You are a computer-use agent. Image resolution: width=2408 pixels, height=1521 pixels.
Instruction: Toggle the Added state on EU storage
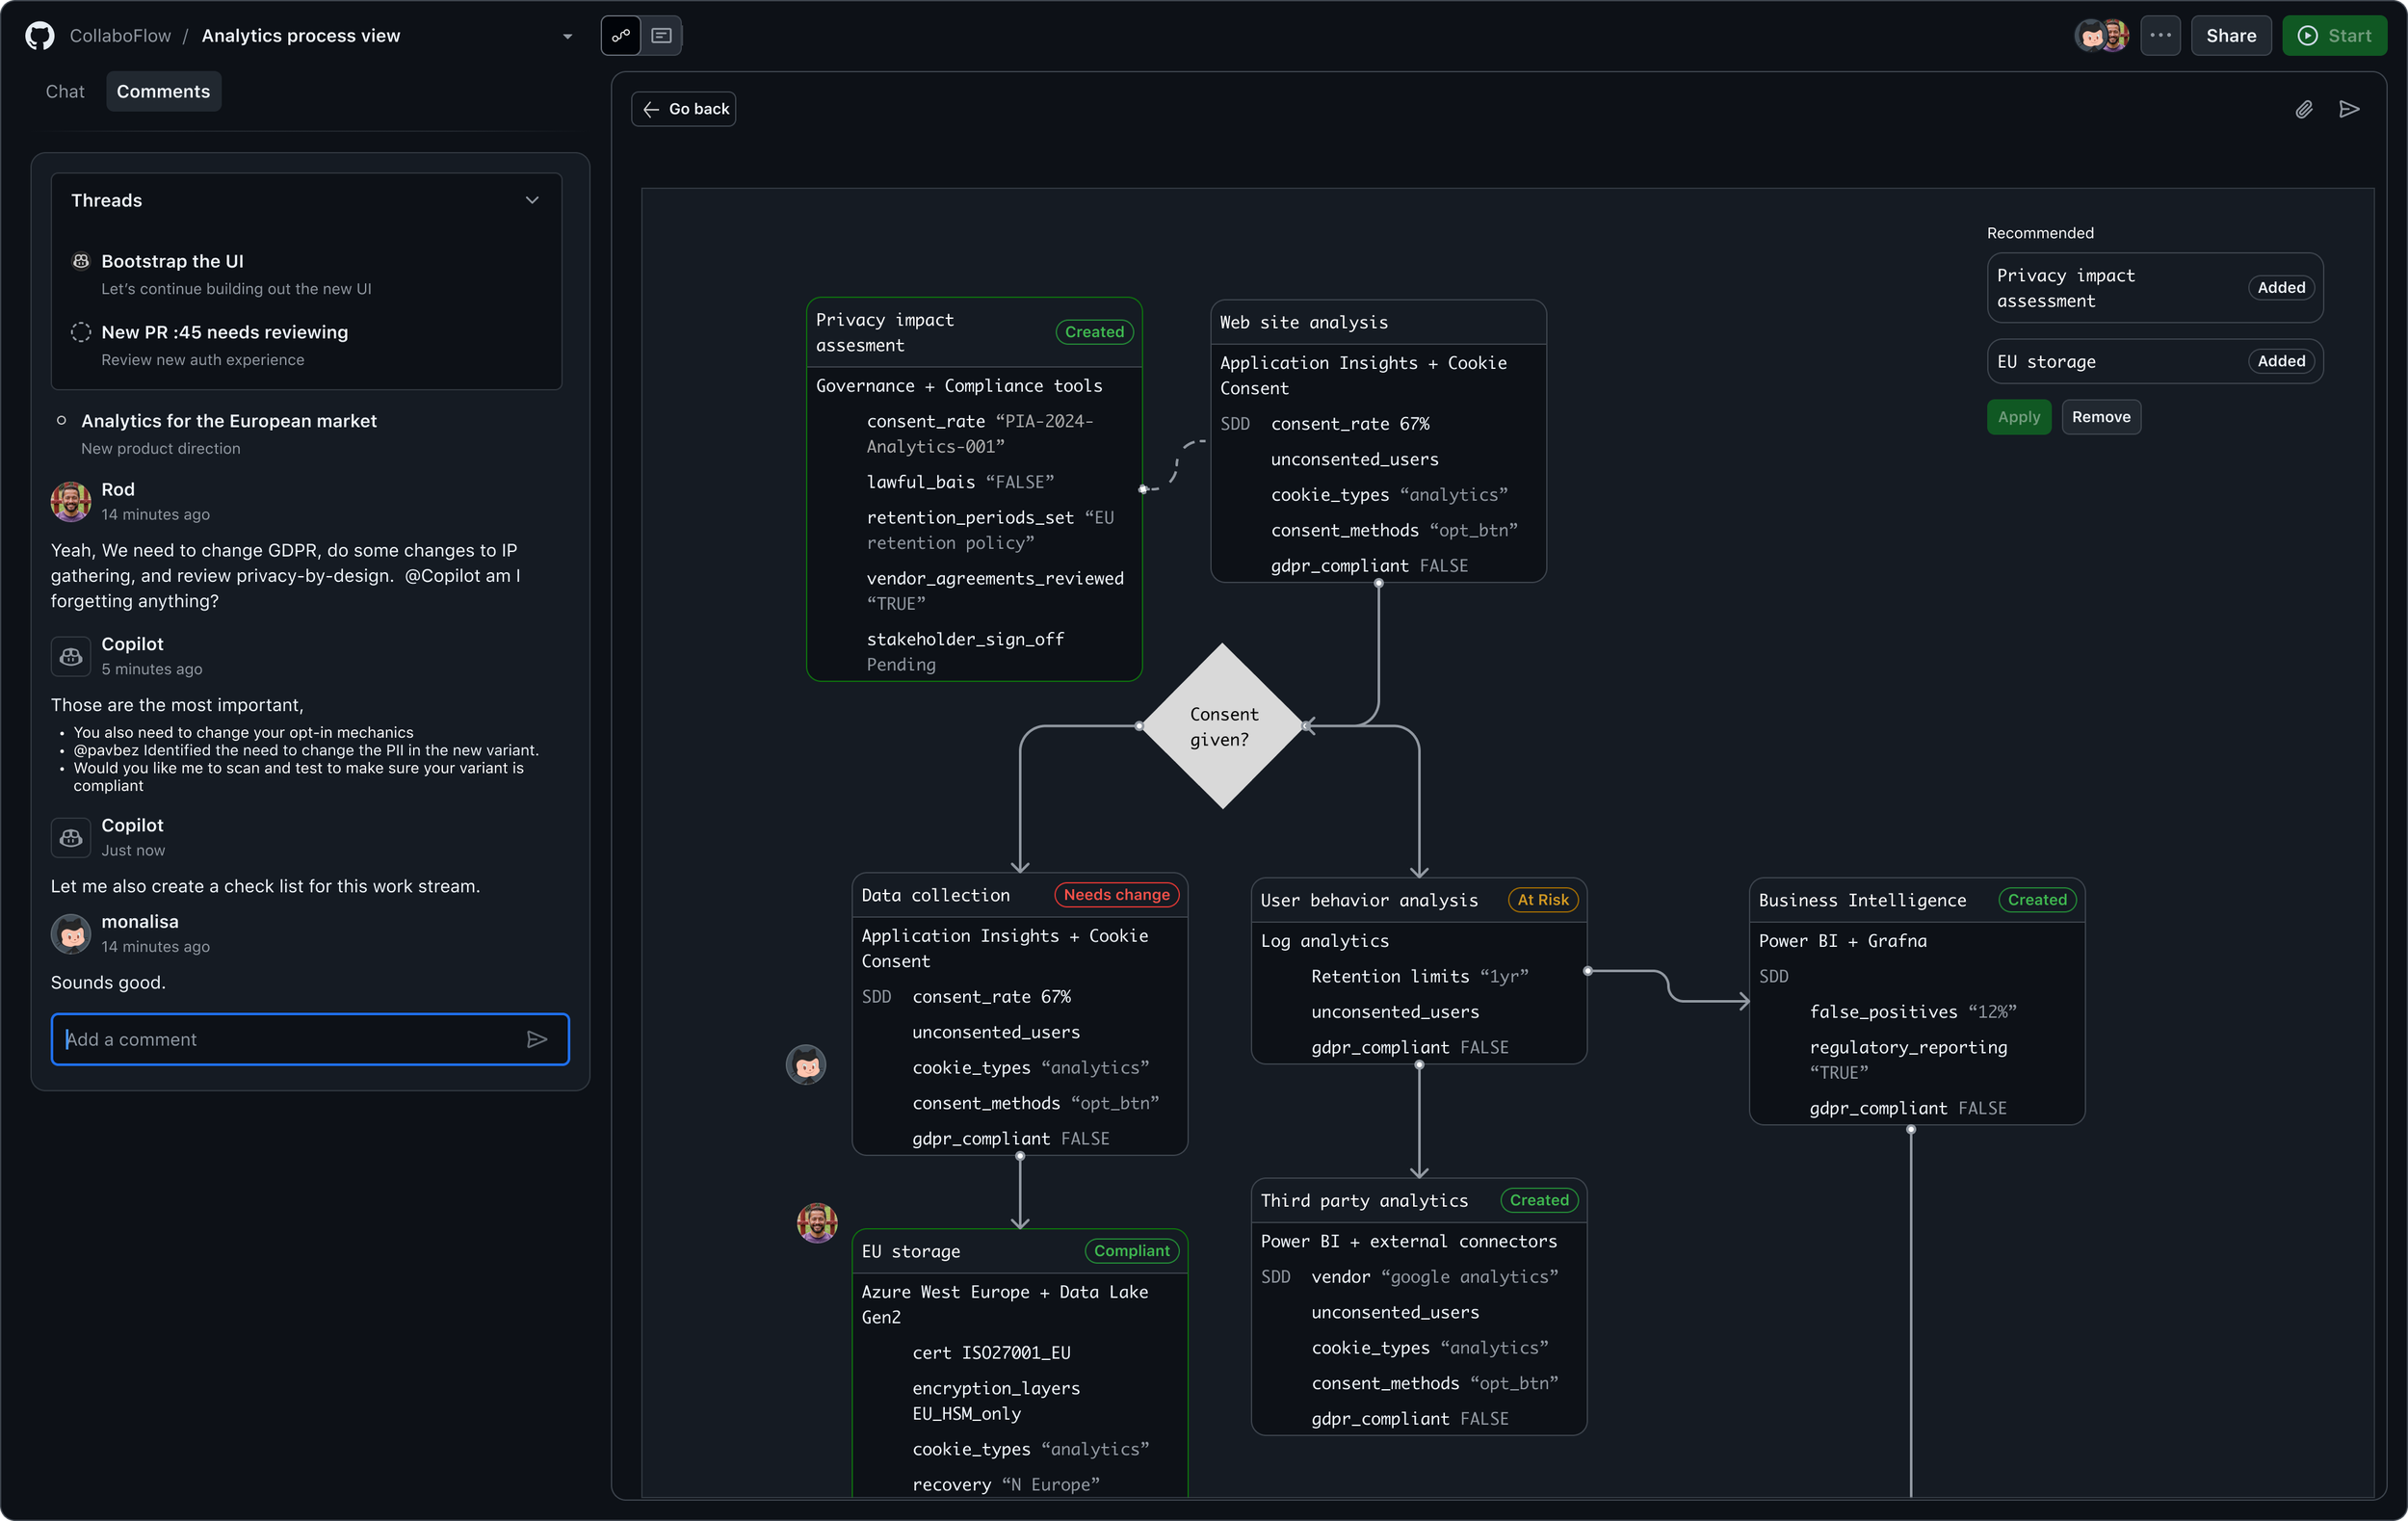pyautogui.click(x=2280, y=361)
